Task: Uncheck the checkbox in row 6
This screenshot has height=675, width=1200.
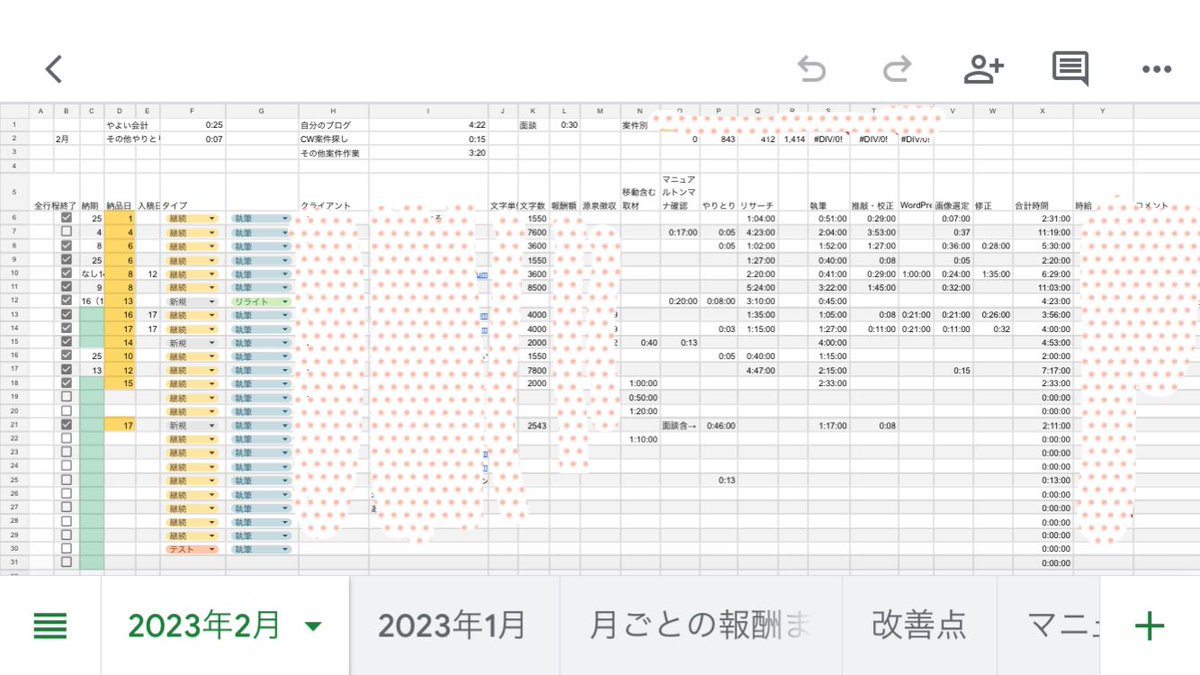Action: click(x=66, y=217)
